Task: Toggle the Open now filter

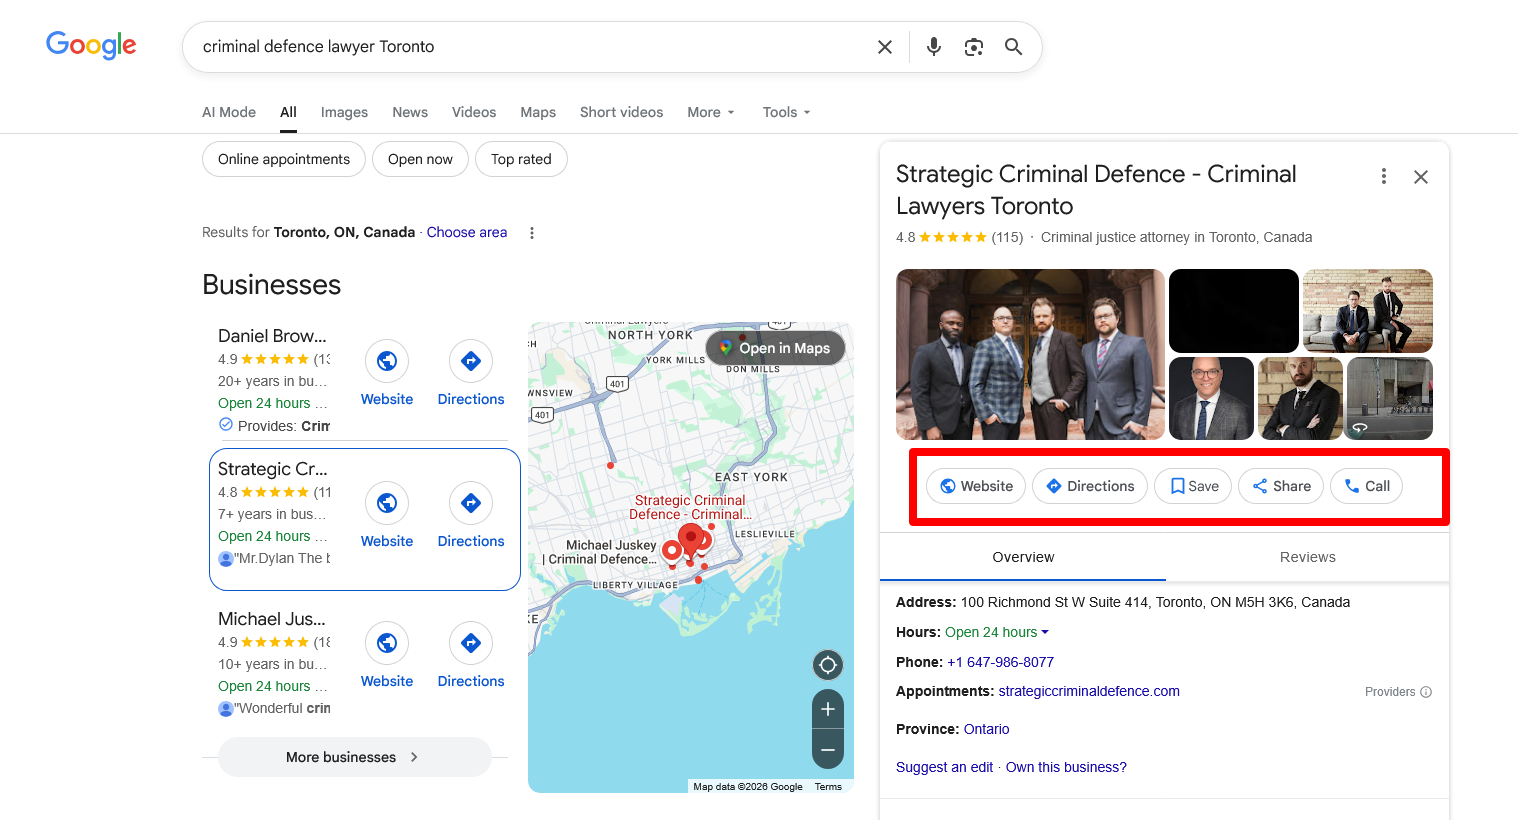Action: point(420,158)
